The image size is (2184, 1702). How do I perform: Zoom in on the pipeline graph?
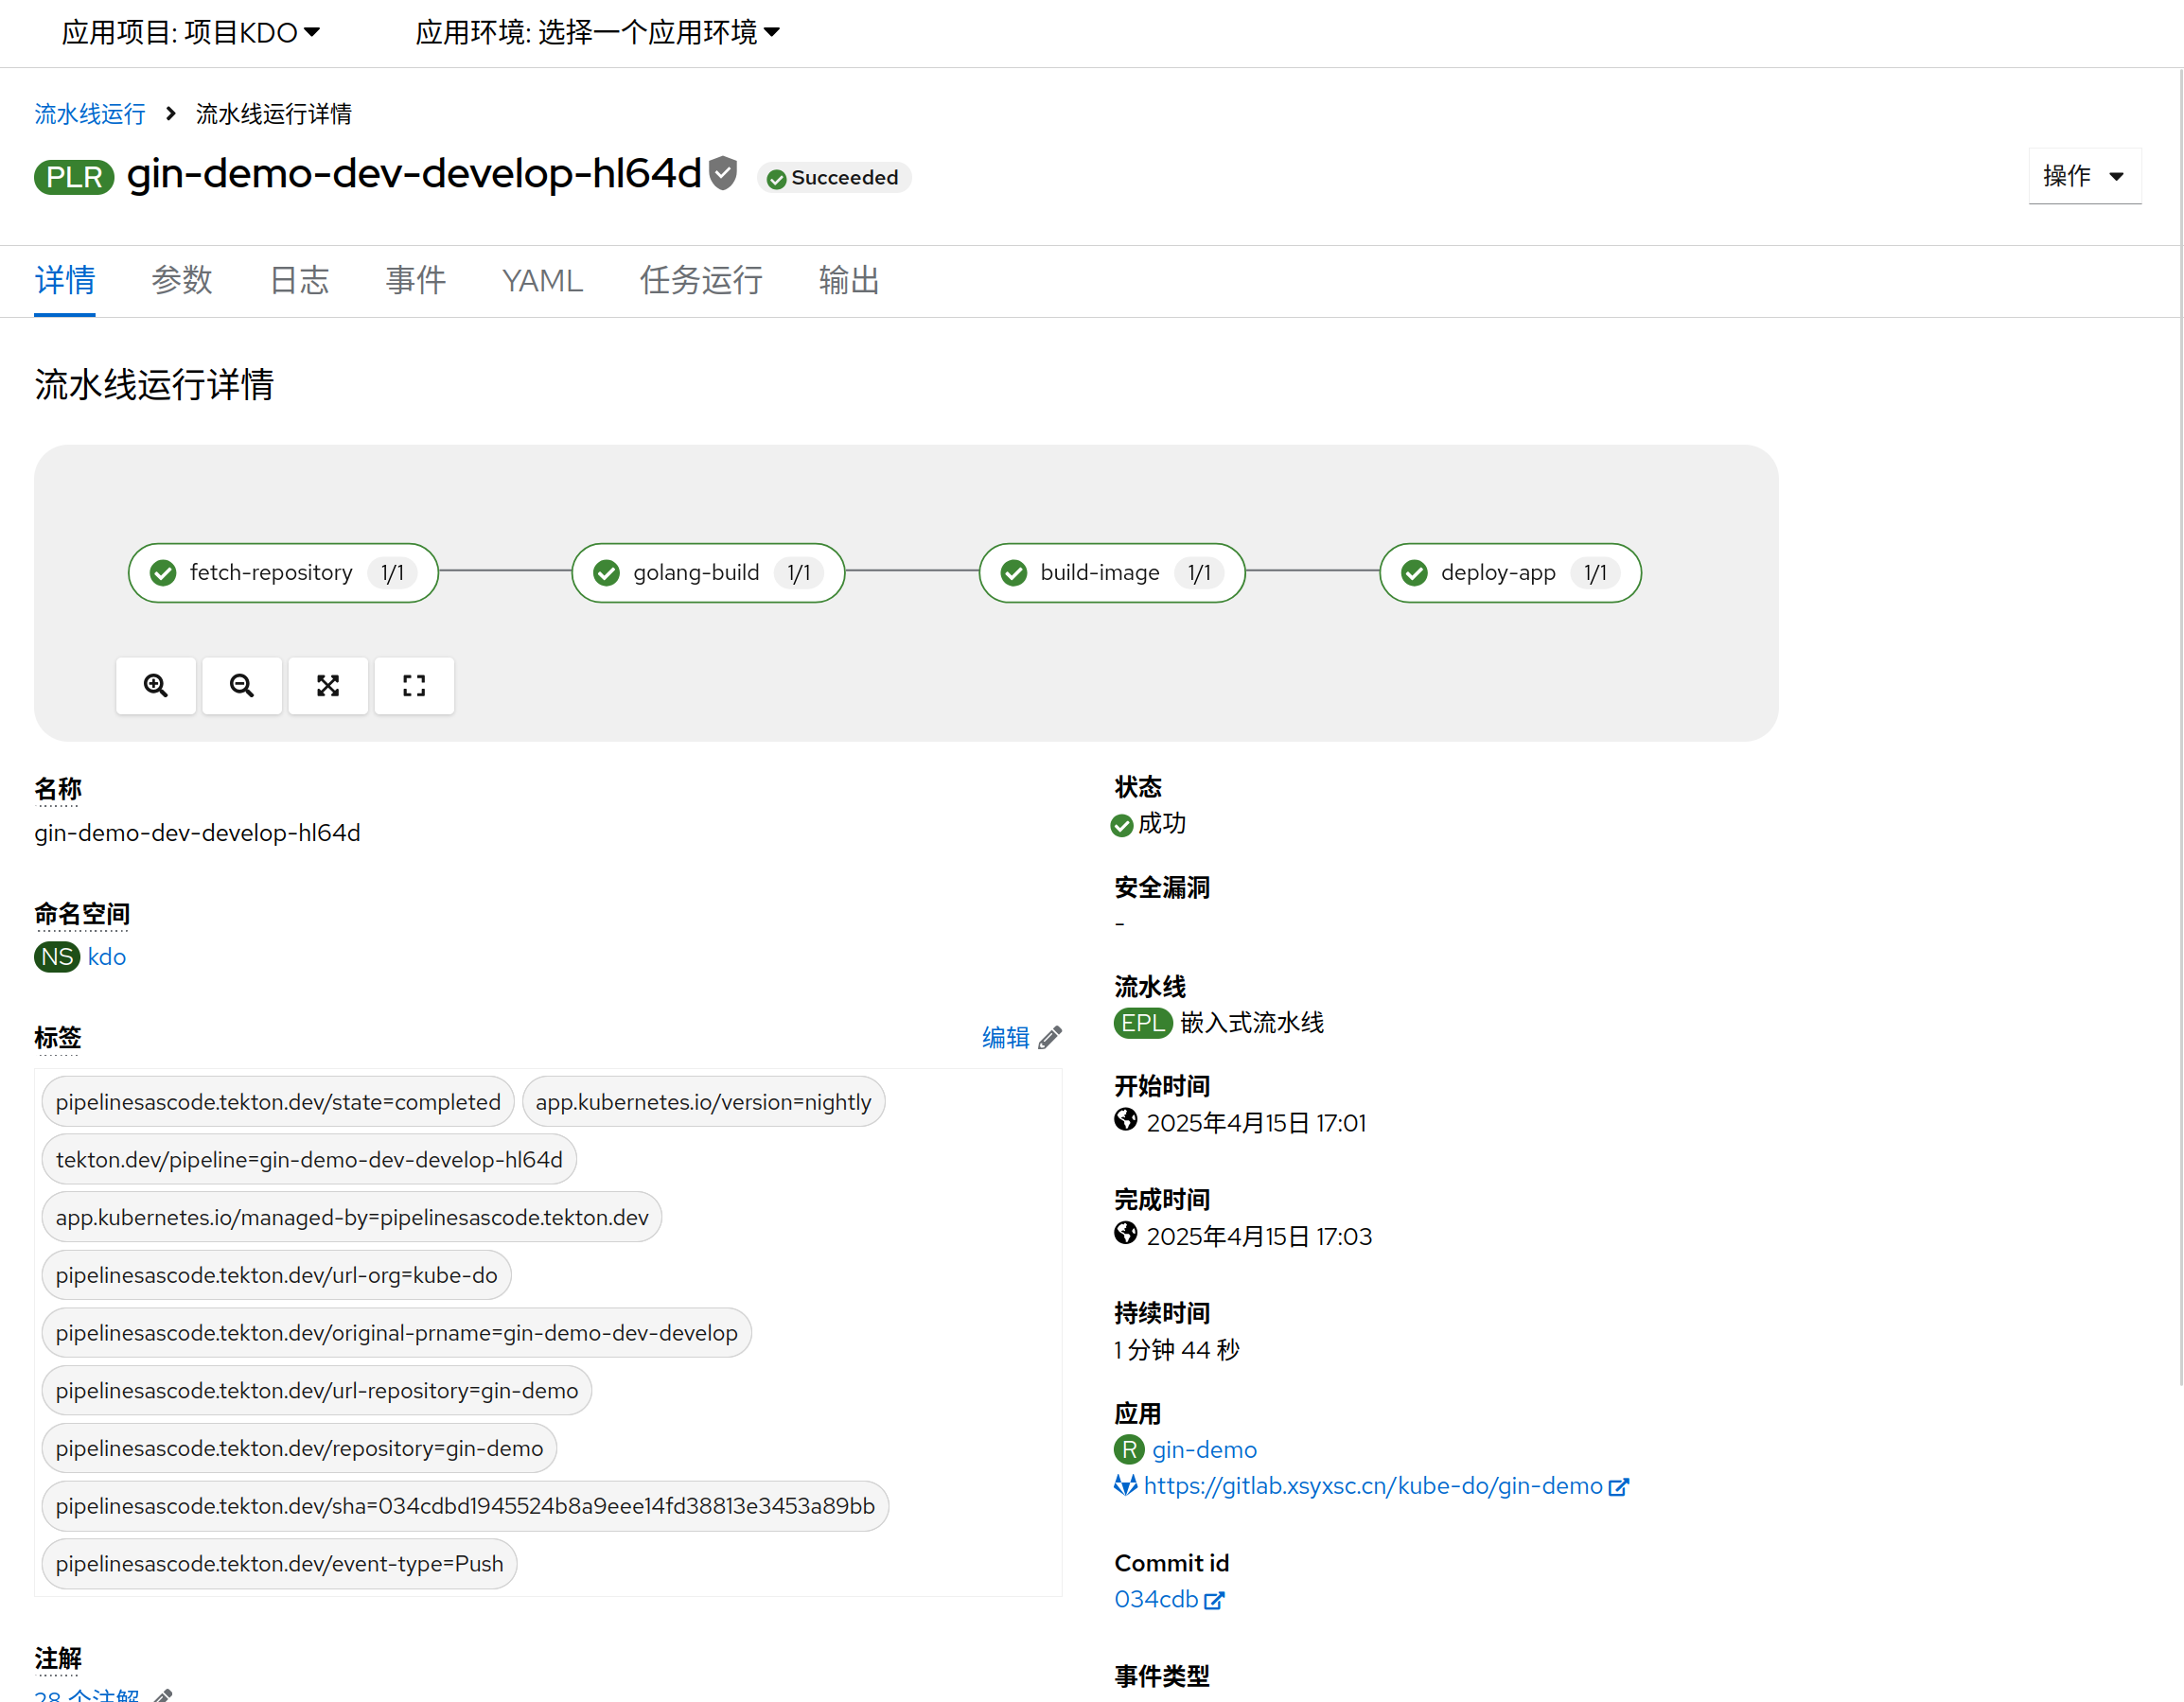pos(156,685)
